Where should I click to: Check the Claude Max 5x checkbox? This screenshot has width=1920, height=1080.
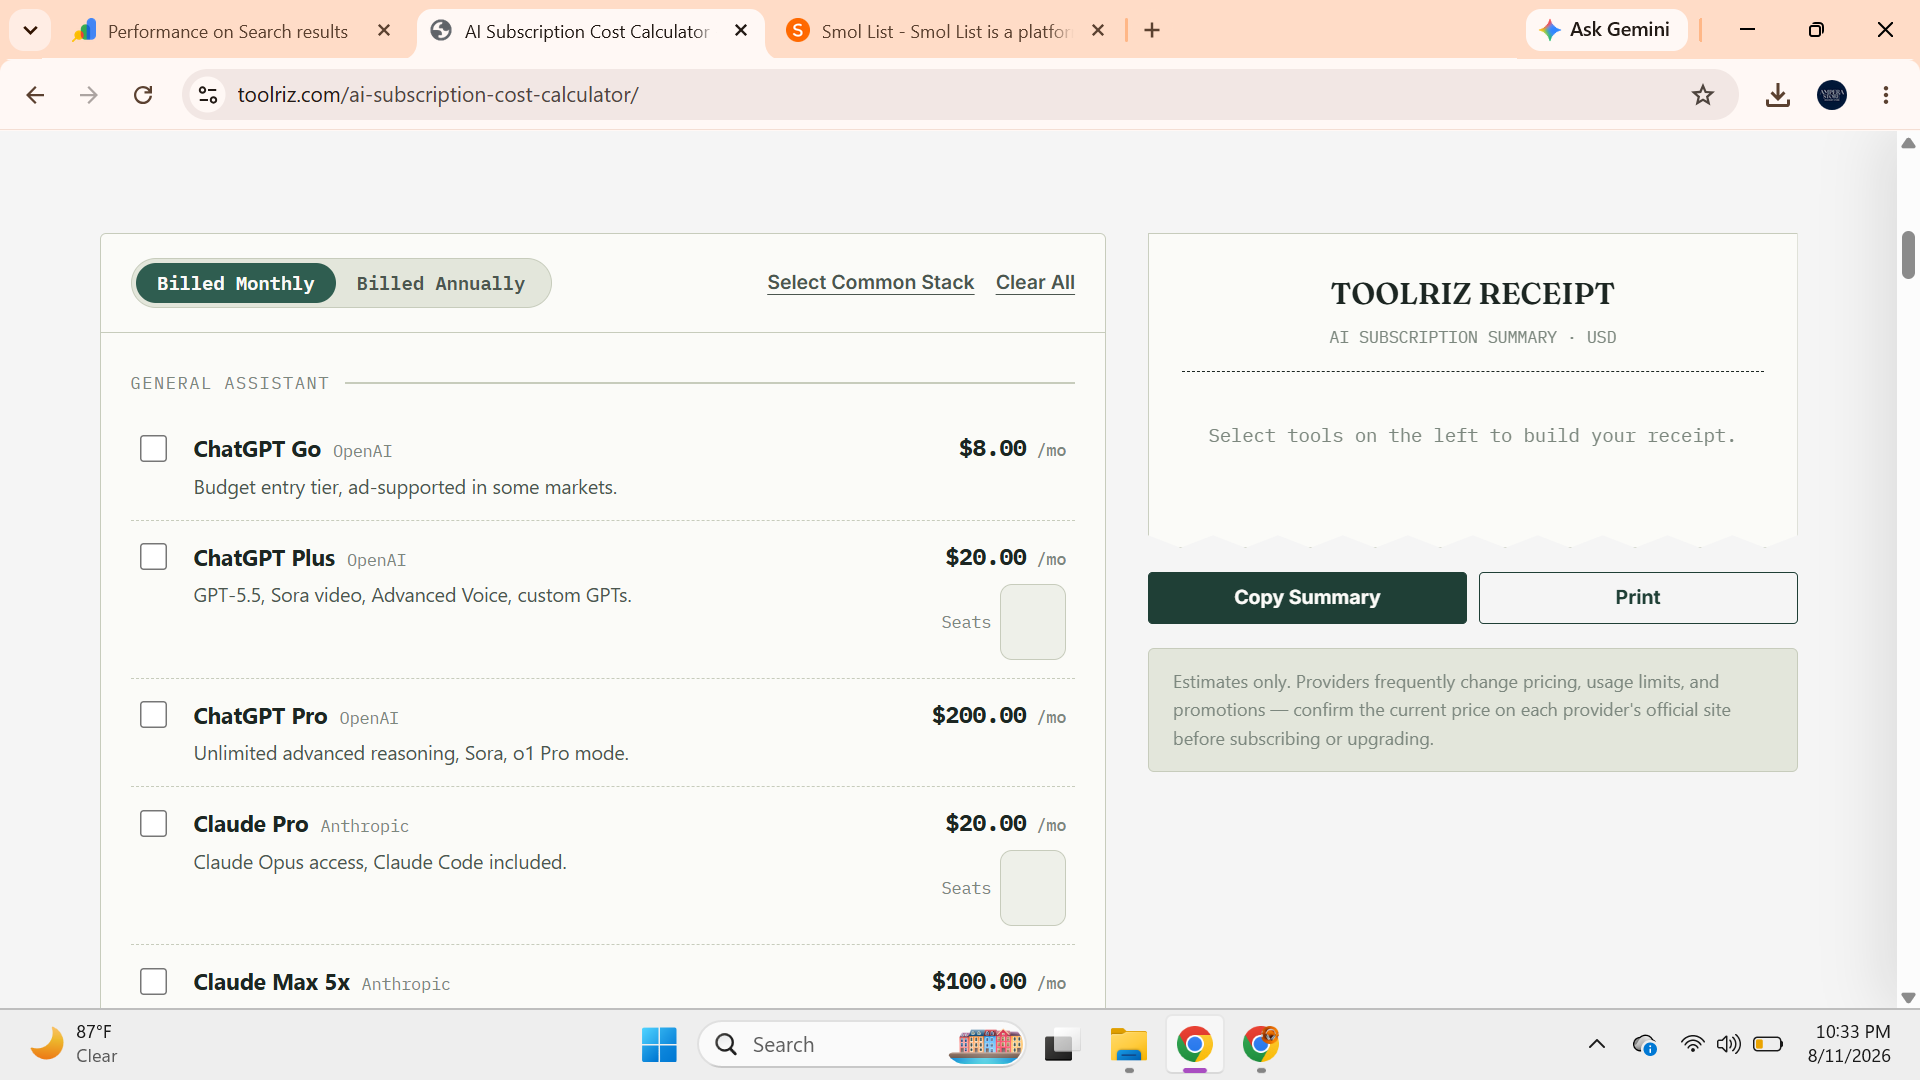coord(153,982)
